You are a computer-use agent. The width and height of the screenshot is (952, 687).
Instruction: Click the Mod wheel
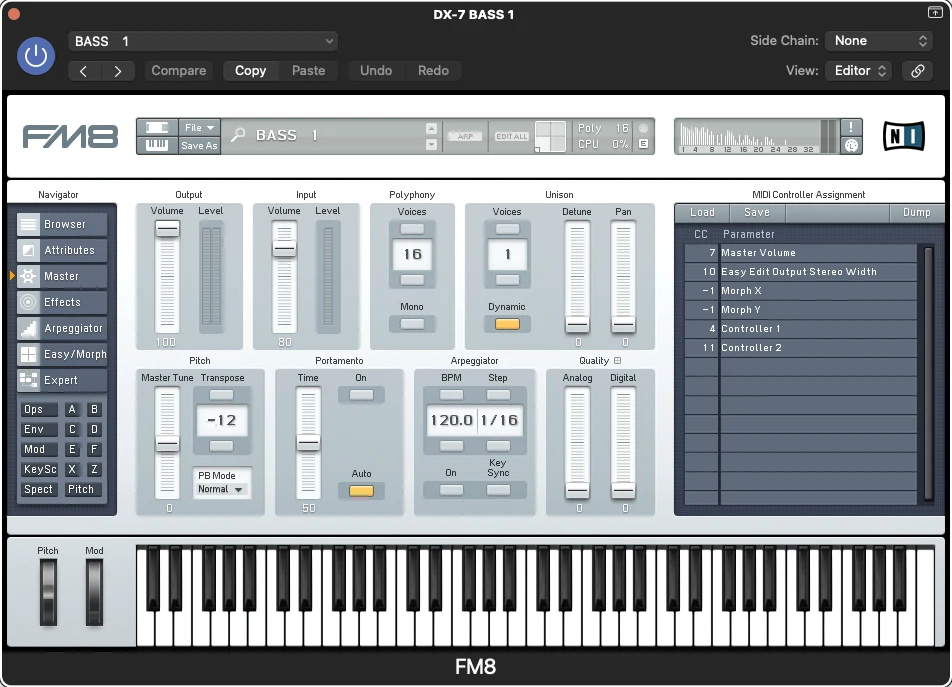click(x=94, y=592)
